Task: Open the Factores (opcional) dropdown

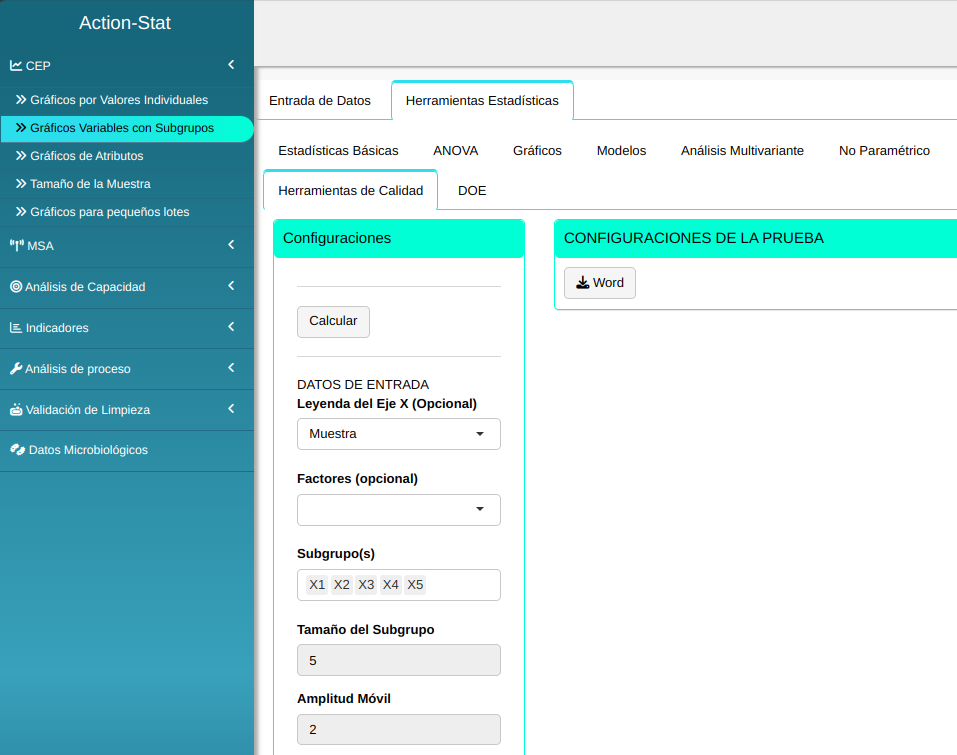Action: (398, 510)
